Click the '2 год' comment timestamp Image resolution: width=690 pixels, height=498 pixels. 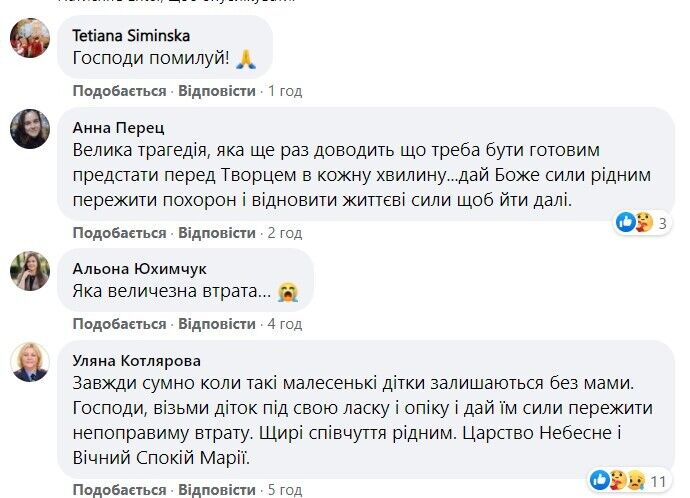[x=285, y=233]
